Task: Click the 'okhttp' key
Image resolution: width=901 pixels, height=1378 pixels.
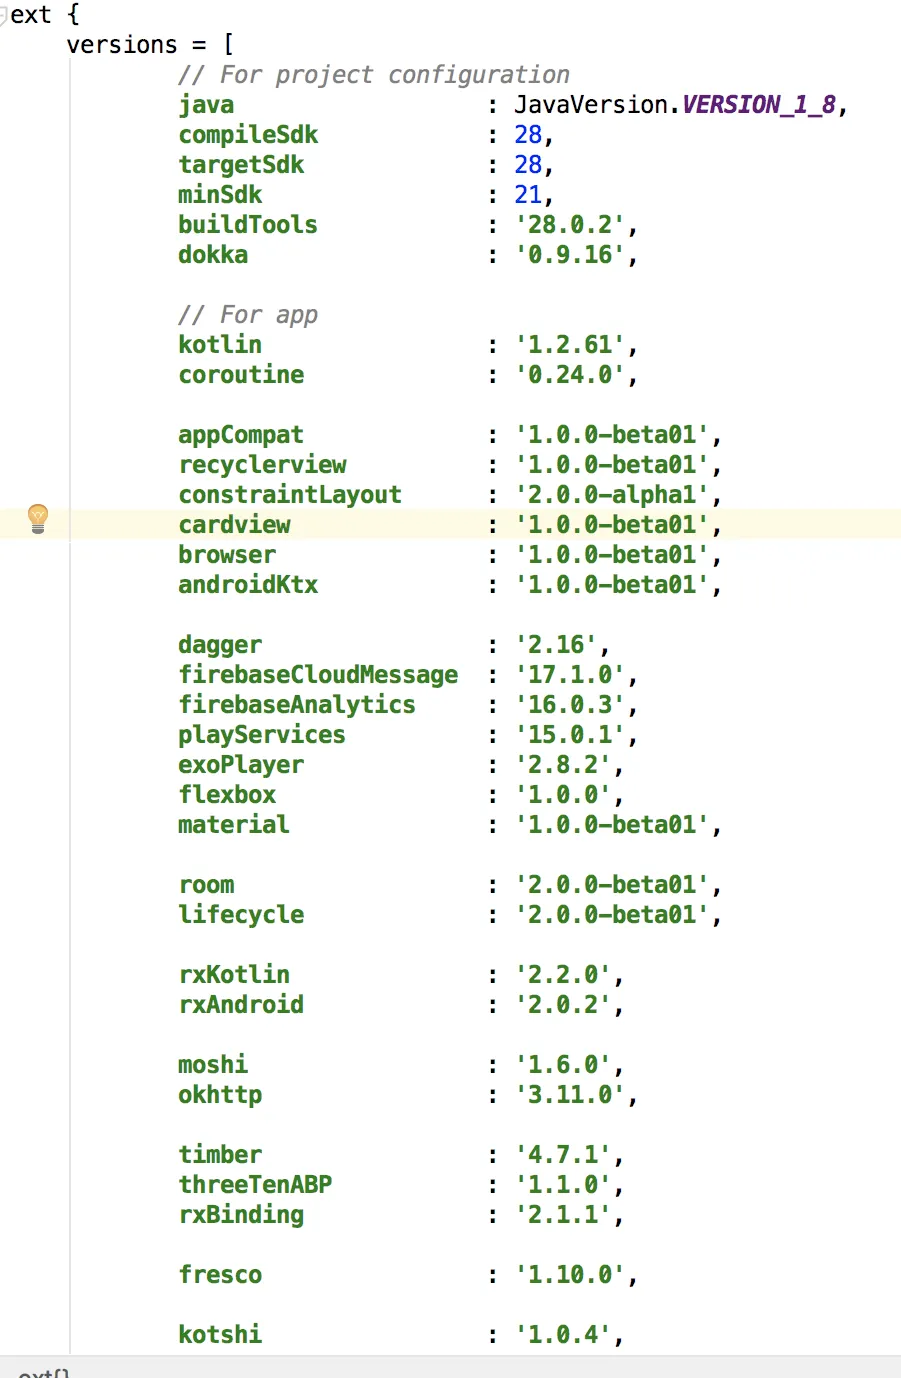Action: pyautogui.click(x=220, y=1095)
